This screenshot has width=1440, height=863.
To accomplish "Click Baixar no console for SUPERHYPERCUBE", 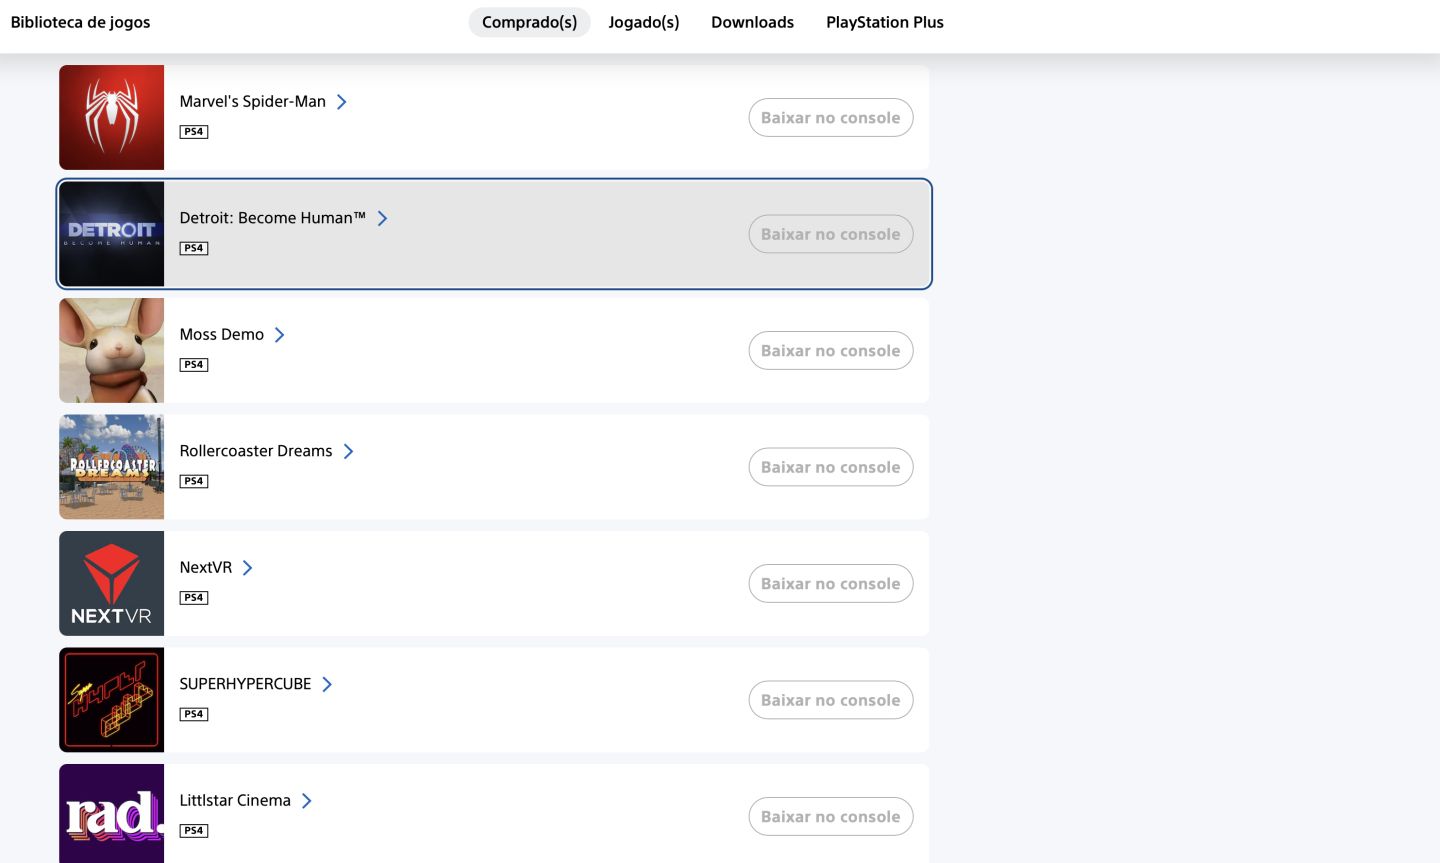I will 831,700.
